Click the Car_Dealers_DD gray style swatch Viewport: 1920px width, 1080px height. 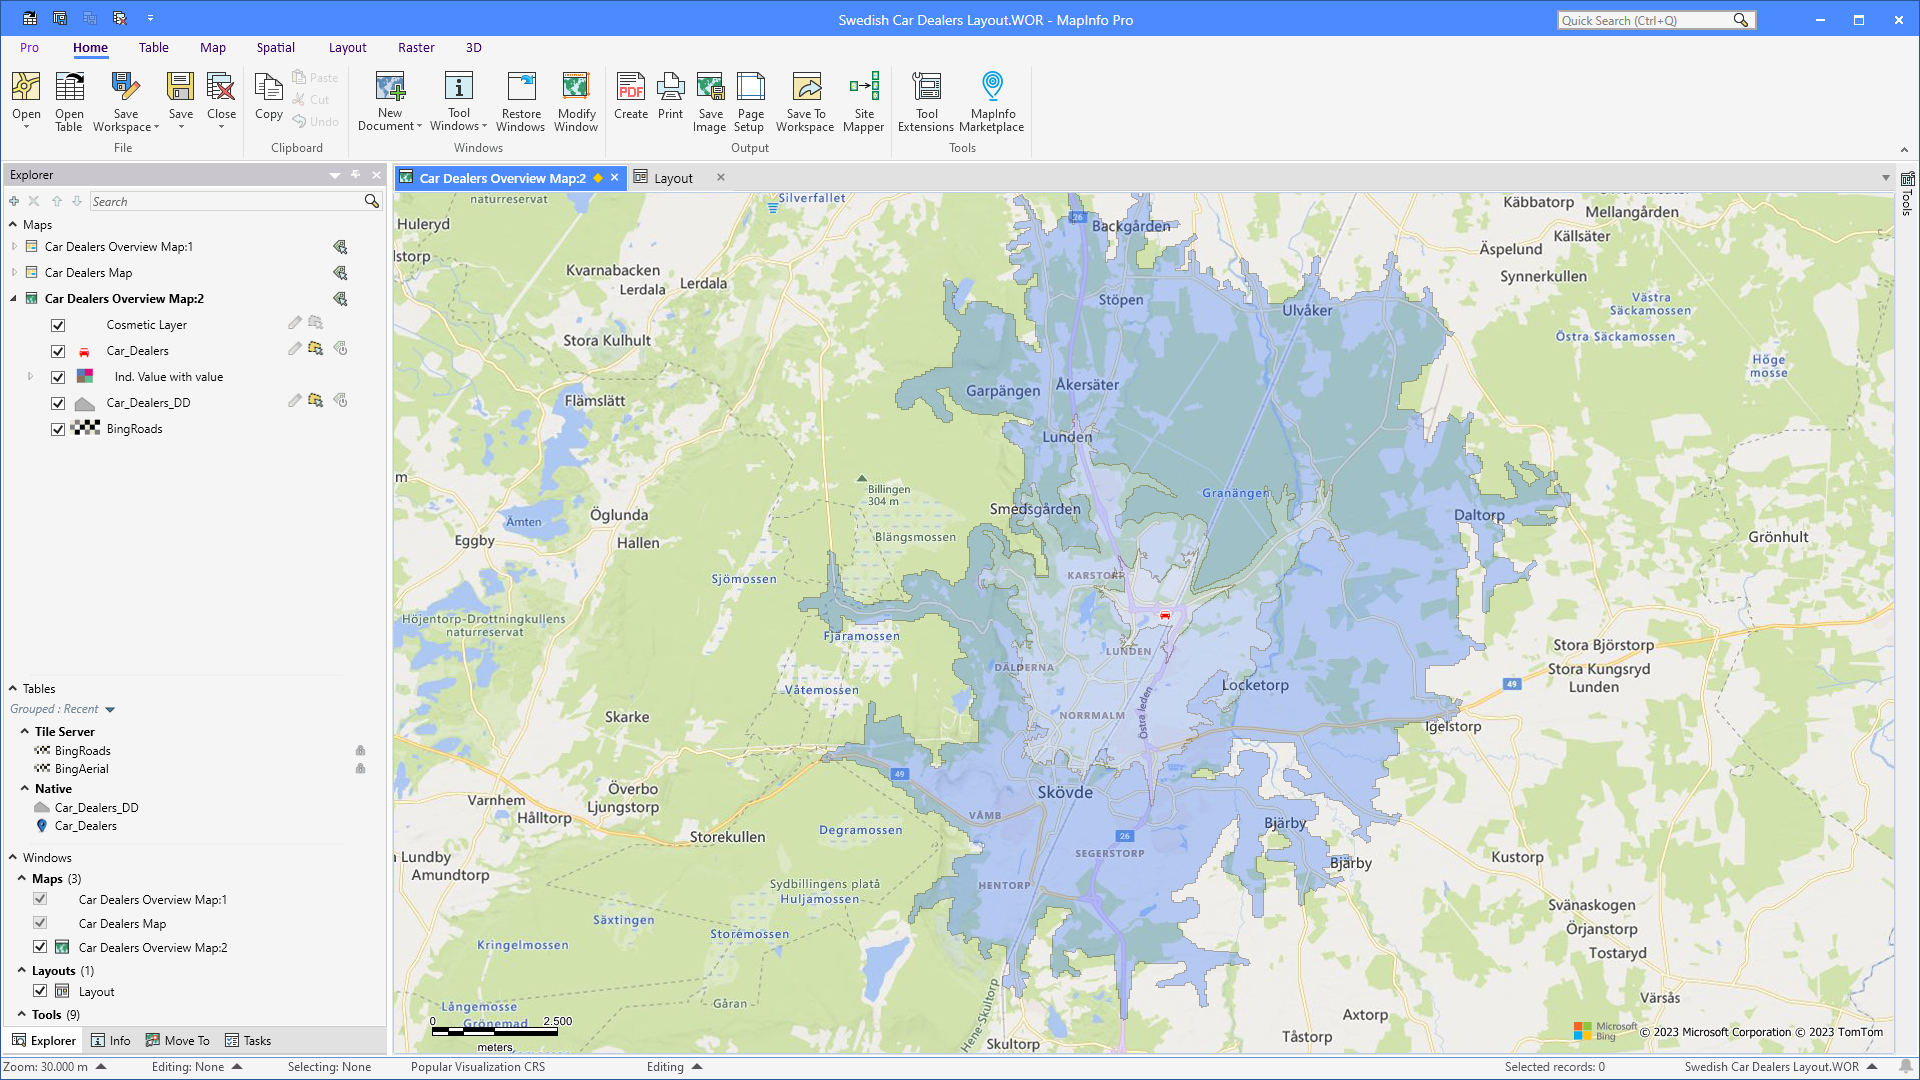coord(85,403)
